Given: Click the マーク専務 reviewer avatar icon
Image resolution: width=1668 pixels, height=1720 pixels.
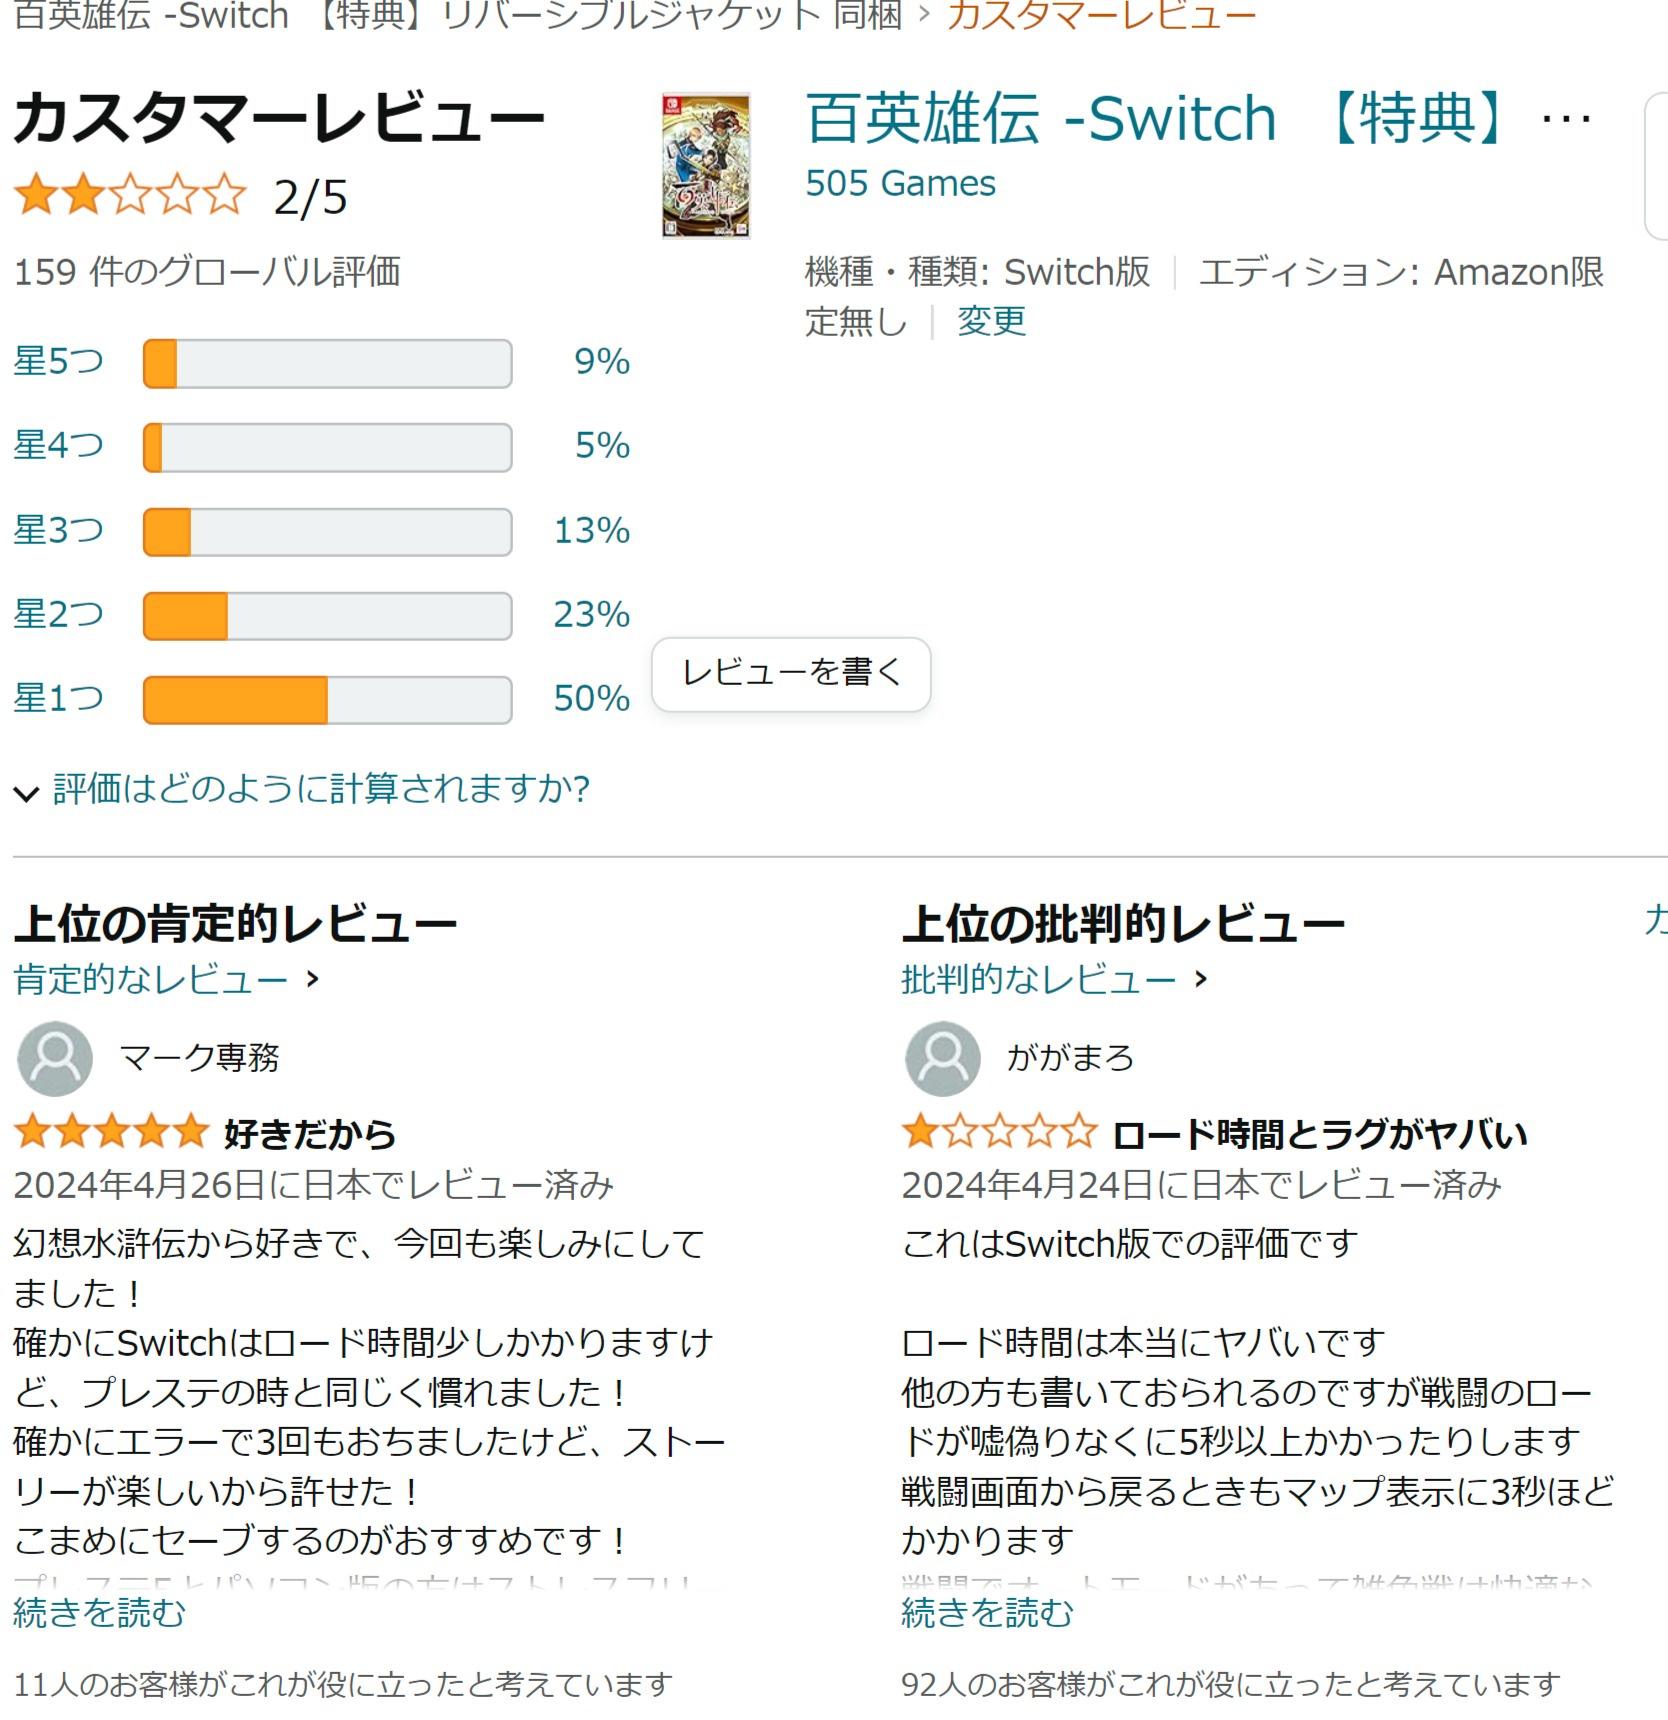Looking at the screenshot, I should coord(55,1058).
